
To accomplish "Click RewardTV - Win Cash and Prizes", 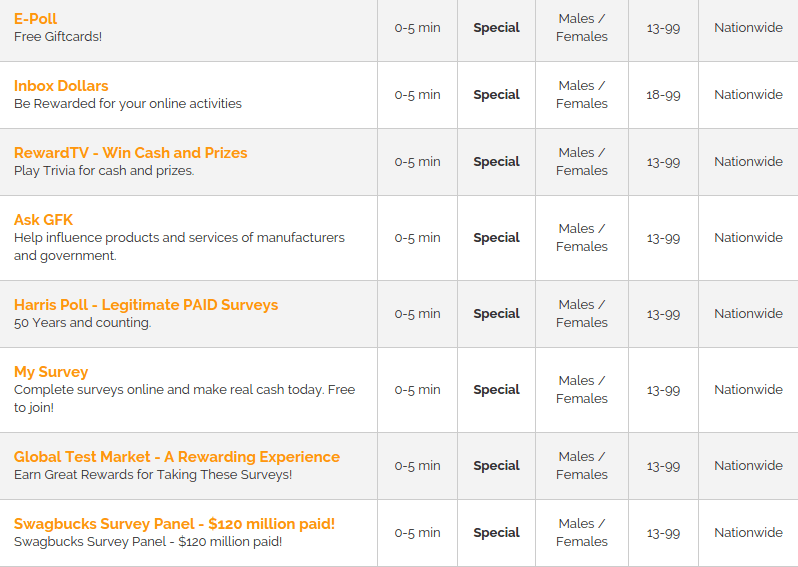I will 130,153.
